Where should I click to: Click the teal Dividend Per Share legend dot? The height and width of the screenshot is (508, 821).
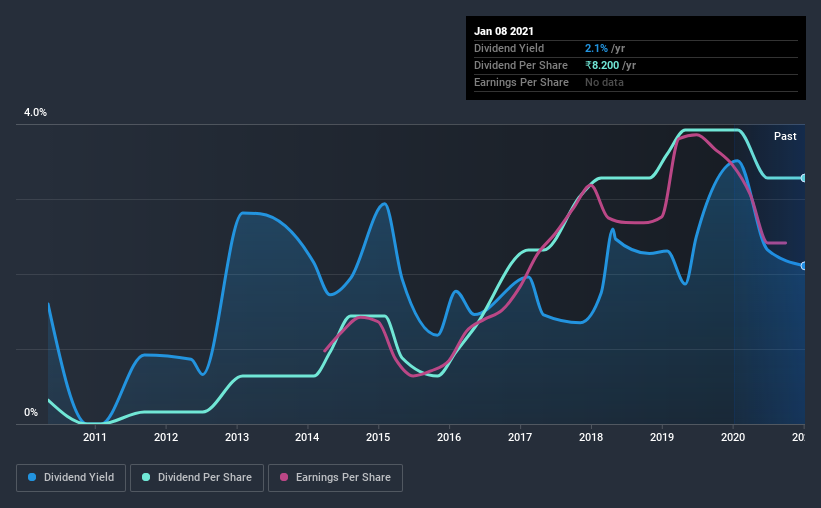tap(146, 477)
